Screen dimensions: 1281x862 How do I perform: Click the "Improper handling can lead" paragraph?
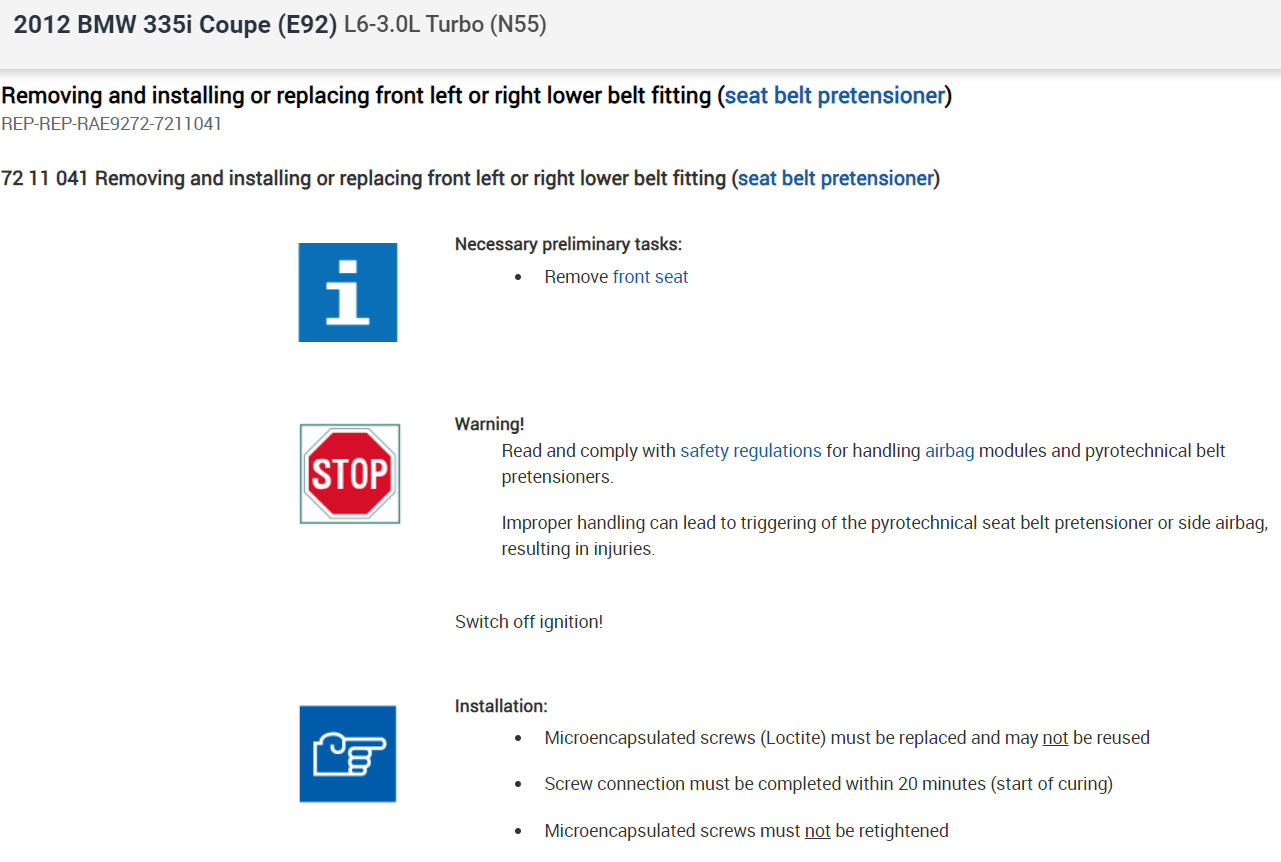884,536
